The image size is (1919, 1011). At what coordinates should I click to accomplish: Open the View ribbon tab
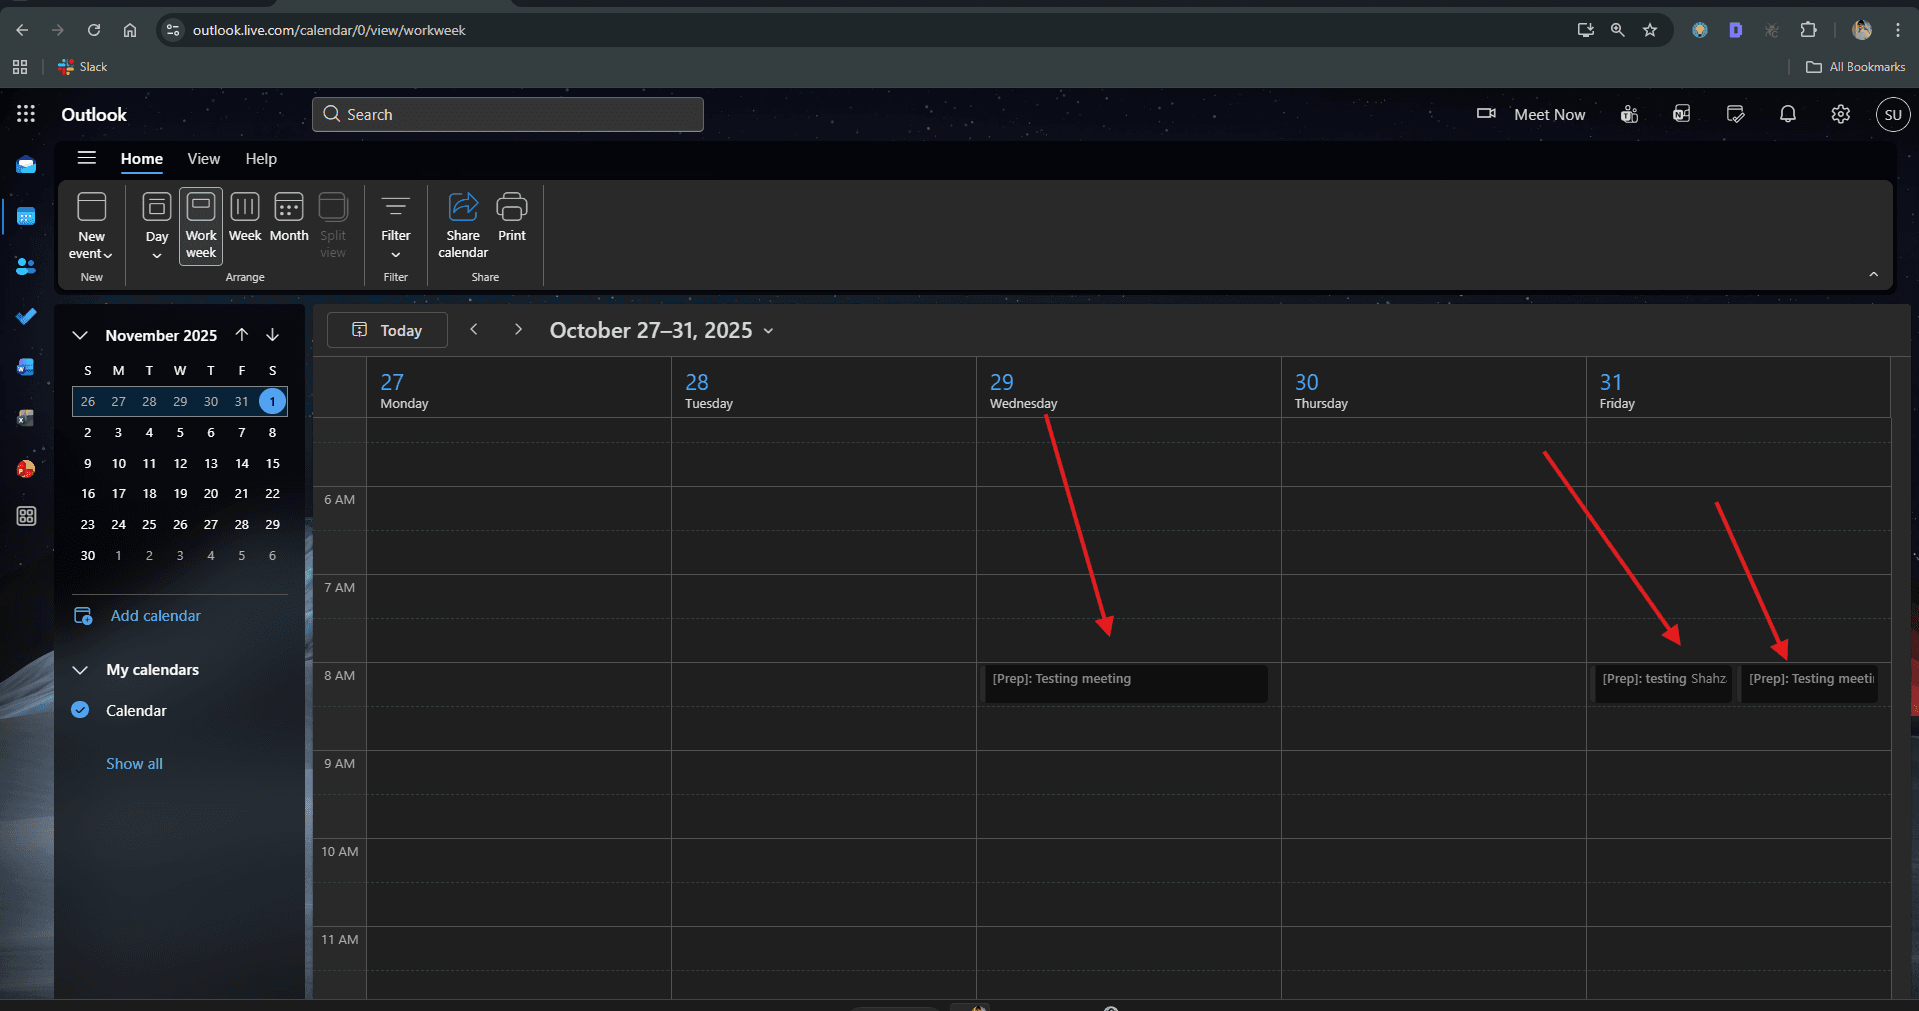tap(204, 158)
